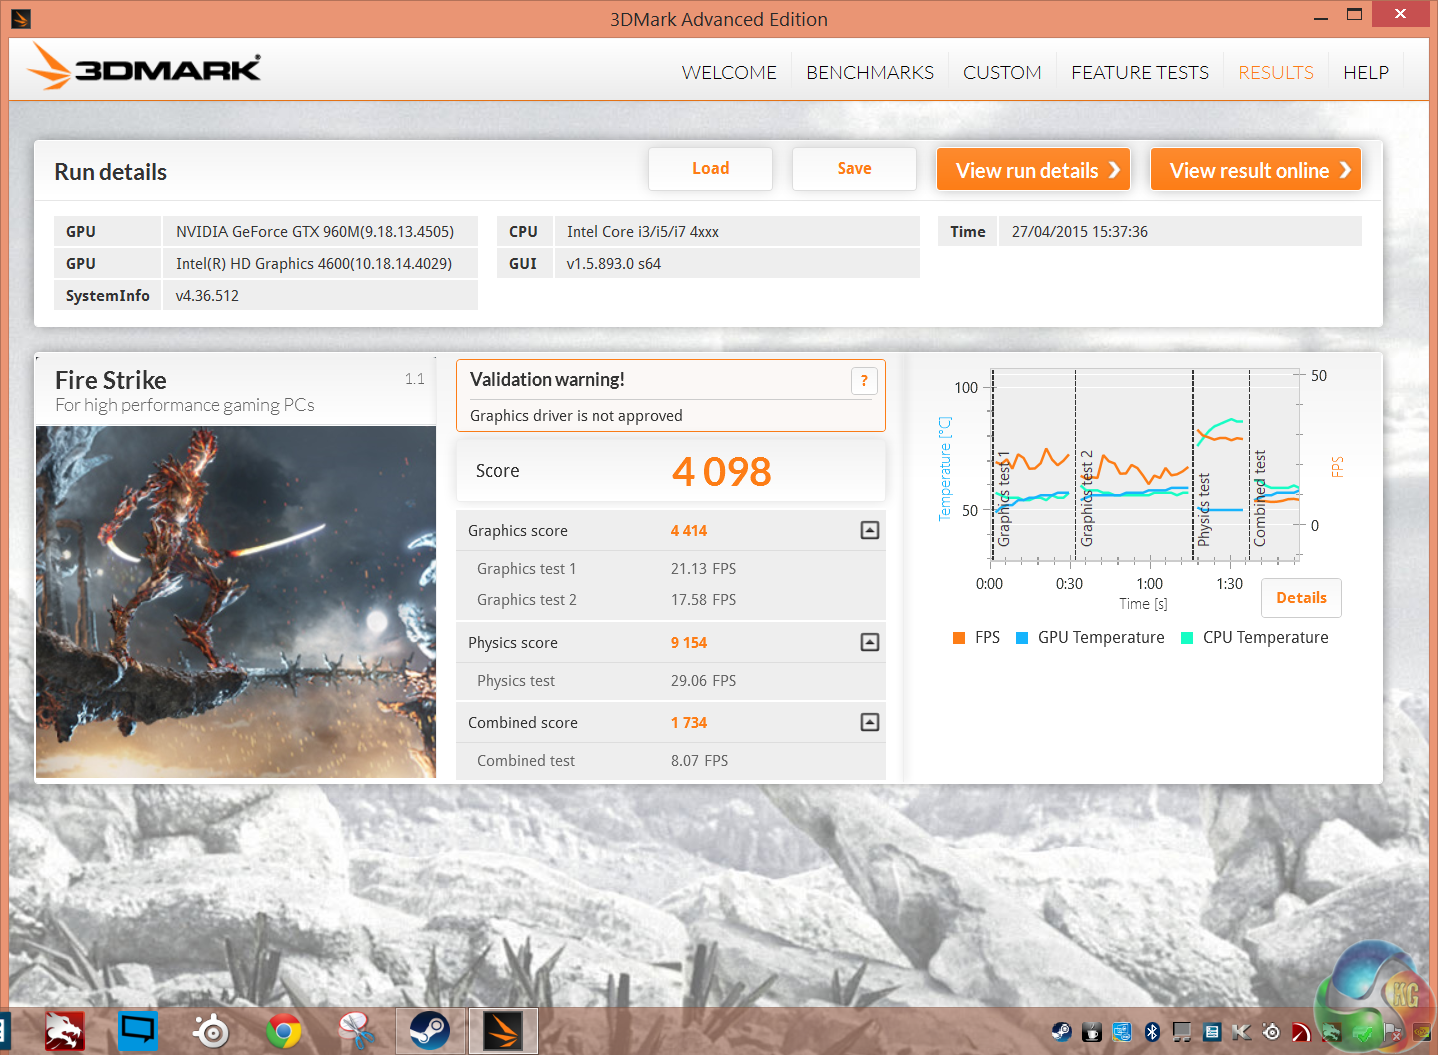Screen dimensions: 1438x1055
Task: Open the BENCHMARKS tab
Action: (870, 72)
